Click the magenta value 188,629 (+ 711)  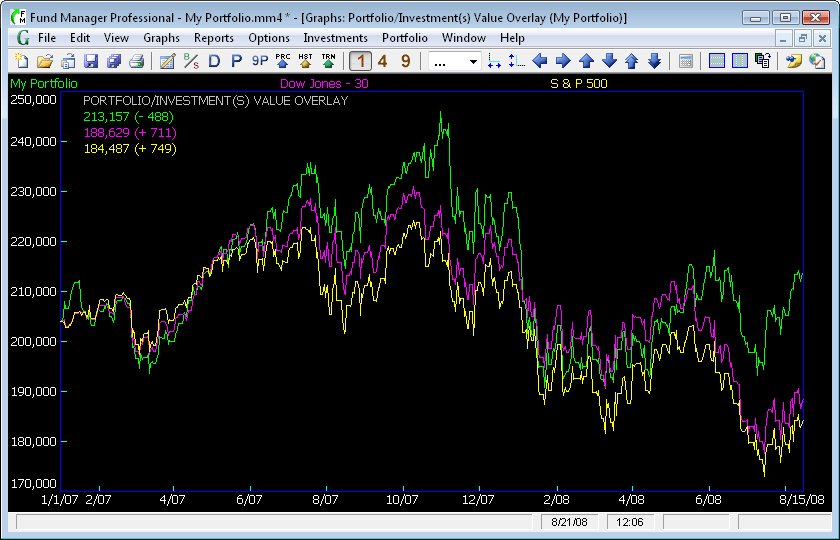[x=130, y=132]
